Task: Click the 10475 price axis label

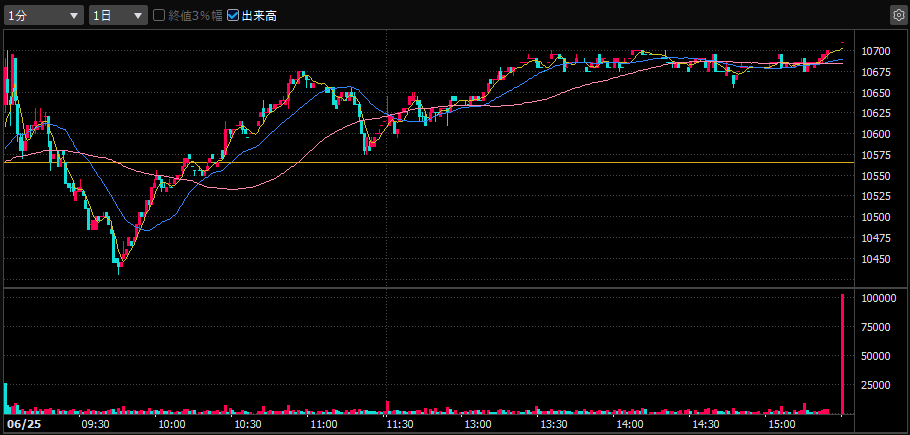Action: tap(876, 238)
